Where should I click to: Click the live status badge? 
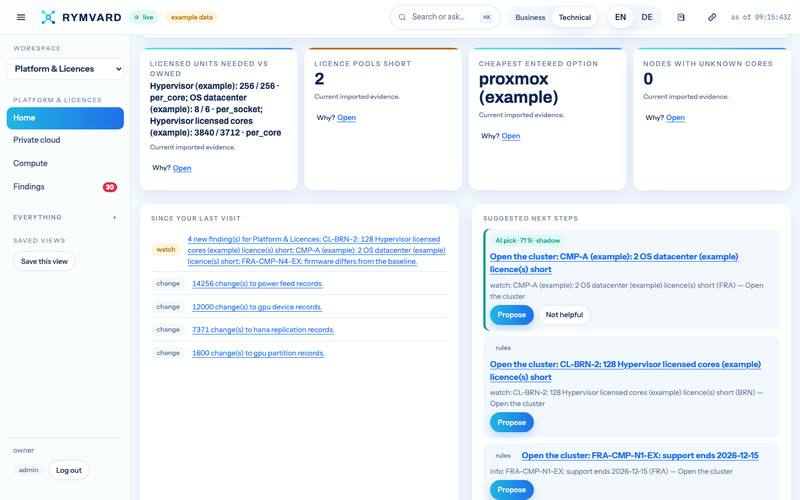point(144,17)
